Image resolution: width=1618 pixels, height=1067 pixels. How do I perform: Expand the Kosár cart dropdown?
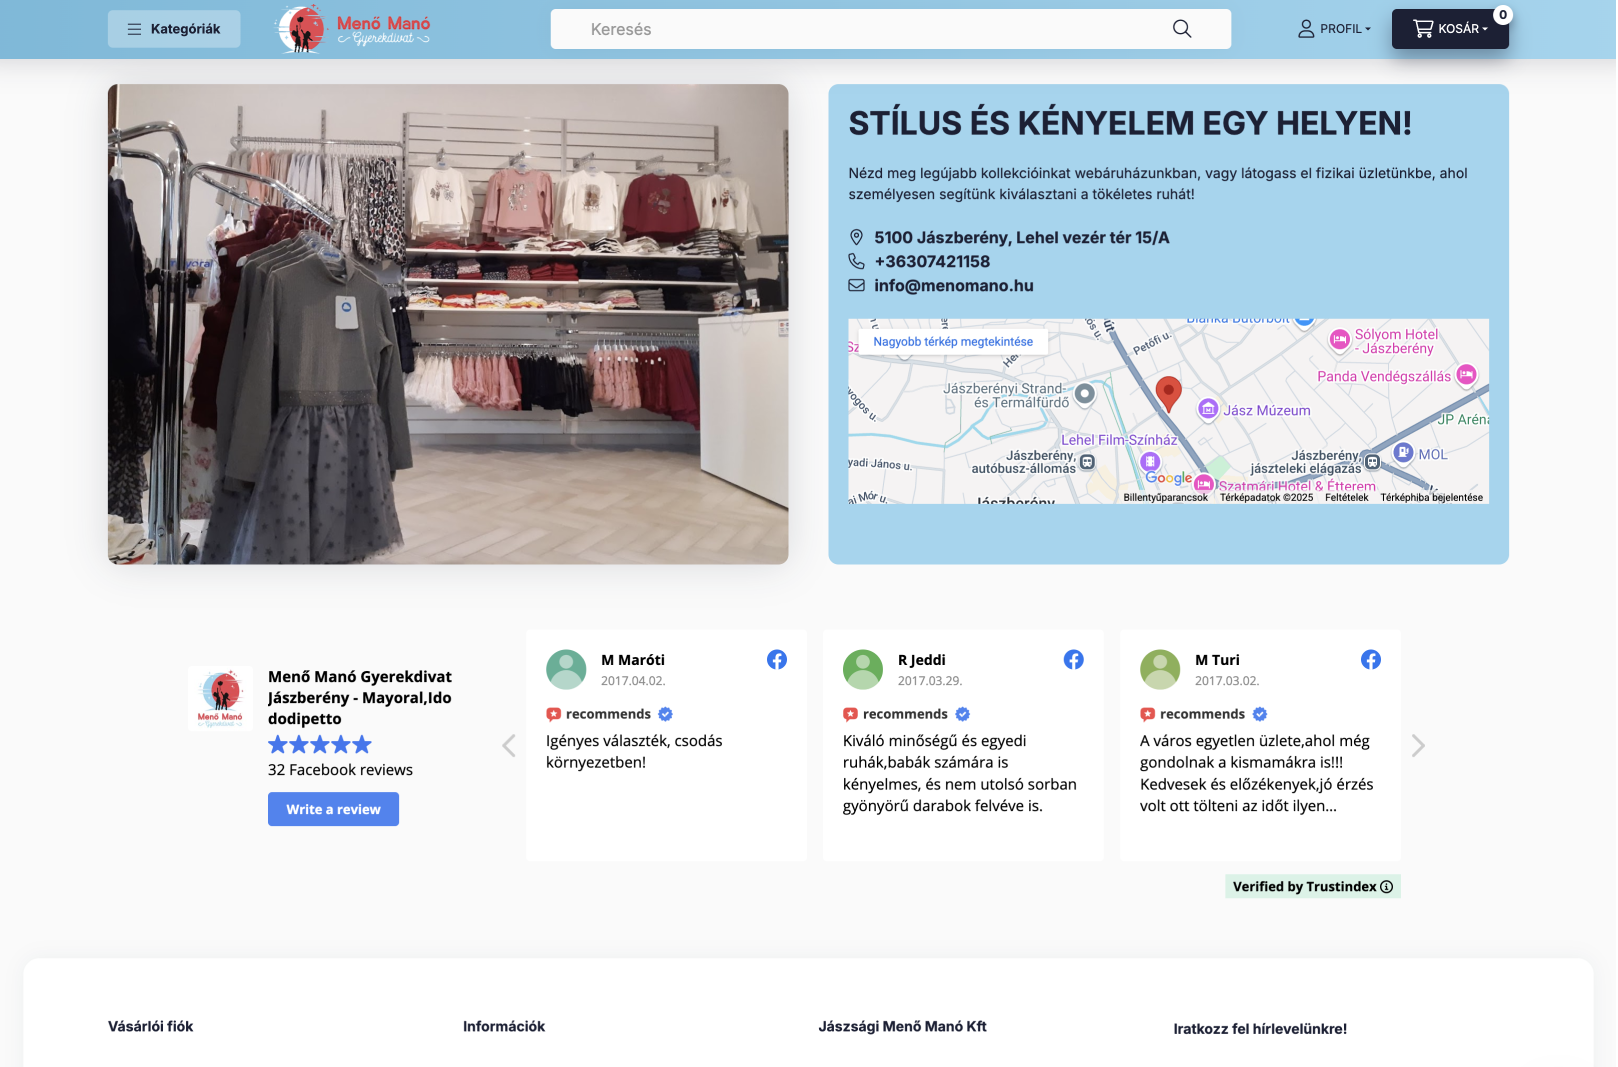point(1449,29)
